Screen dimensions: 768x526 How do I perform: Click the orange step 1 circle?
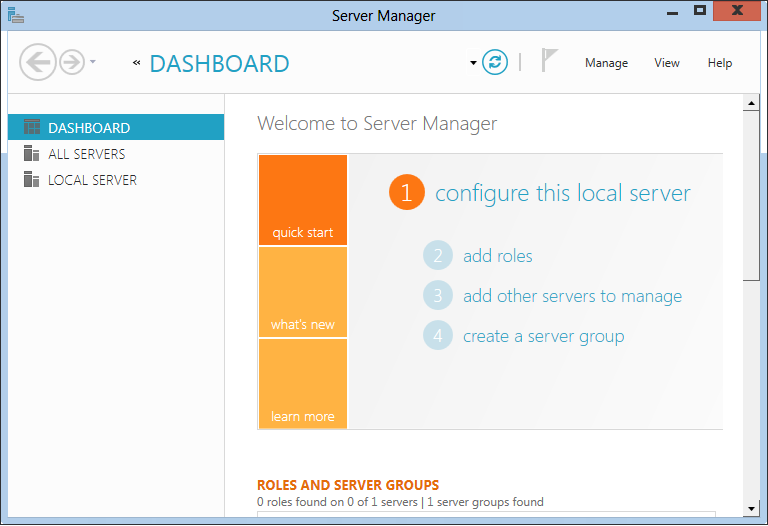[x=407, y=192]
